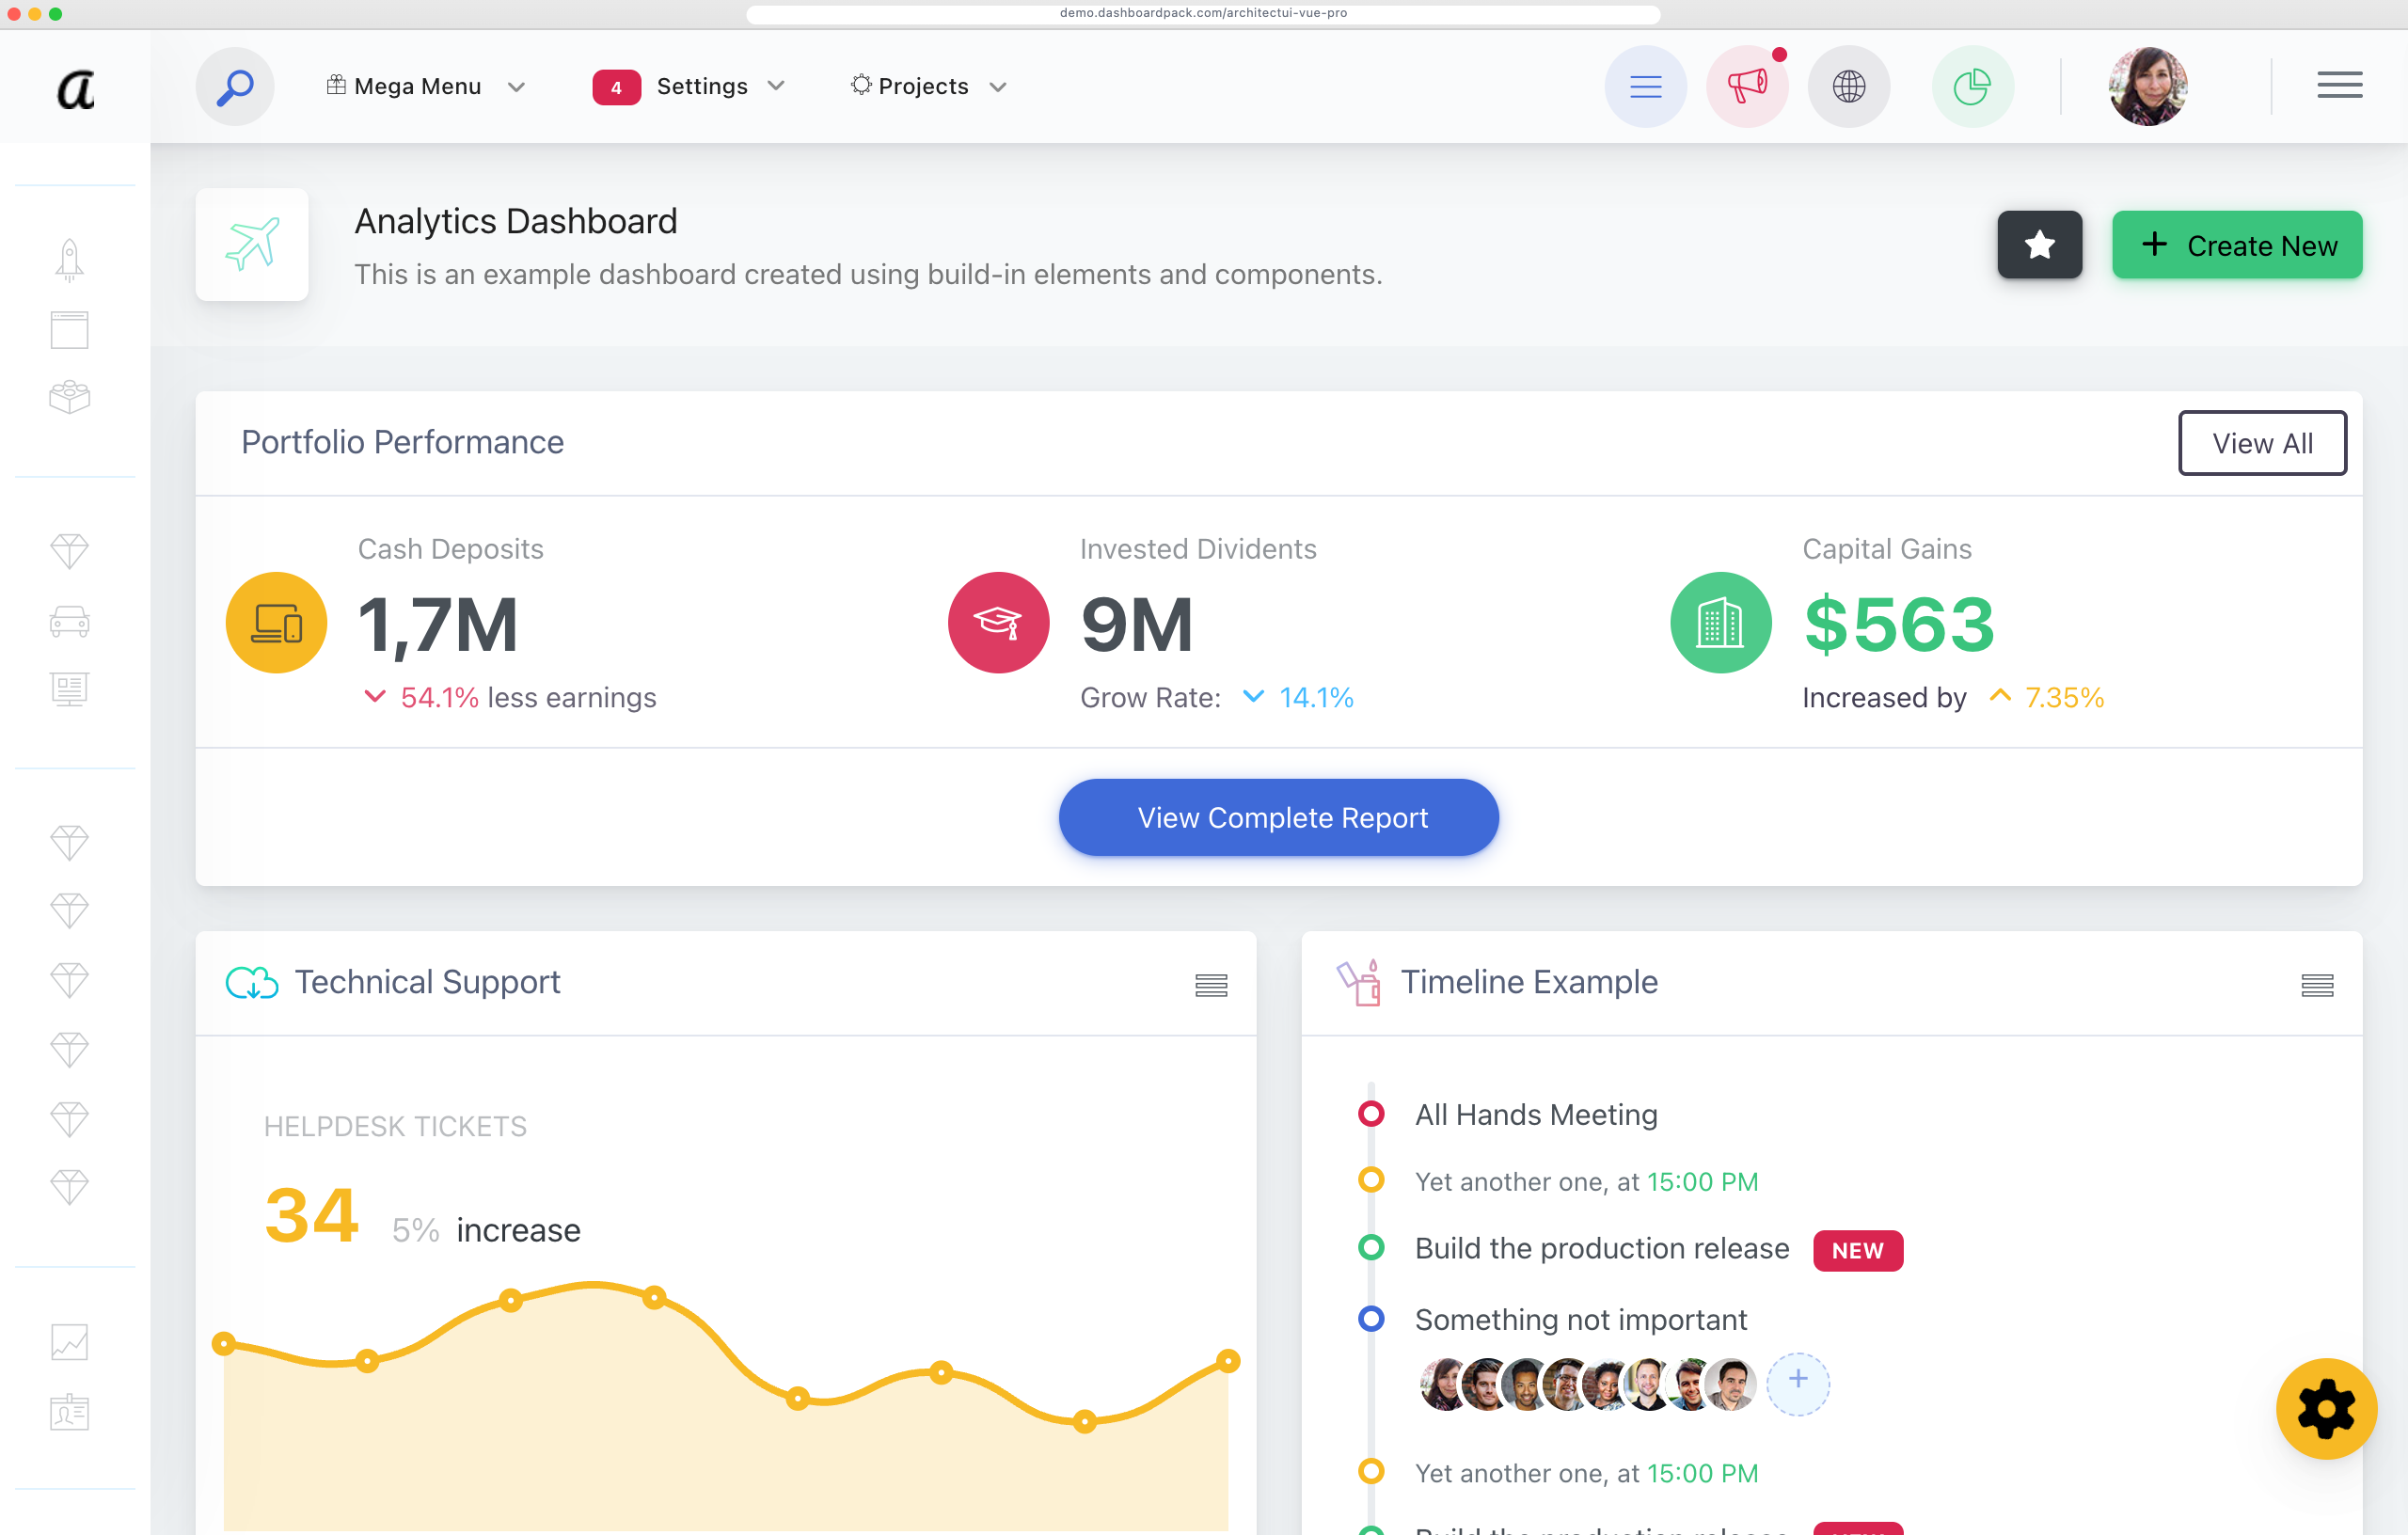This screenshot has height=1535, width=2408.
Task: Click the Timeline Example header icon
Action: (x=1359, y=983)
